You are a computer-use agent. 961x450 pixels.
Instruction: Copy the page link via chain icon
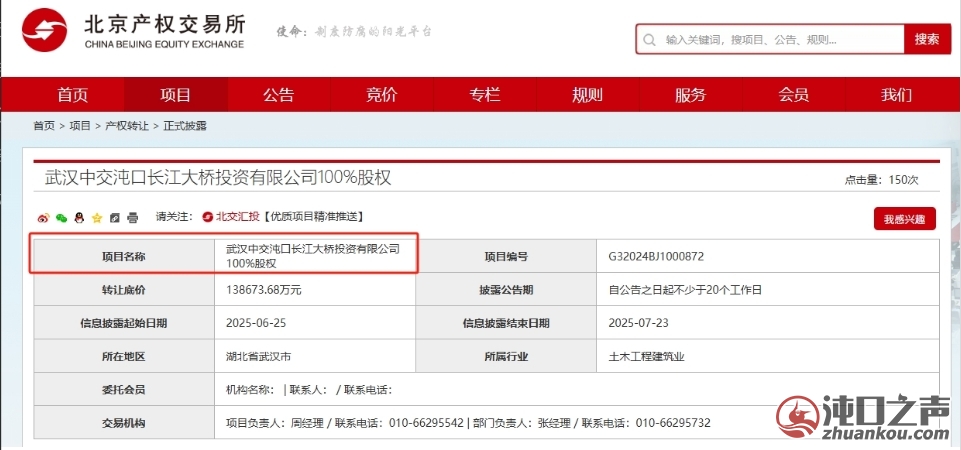tap(115, 218)
